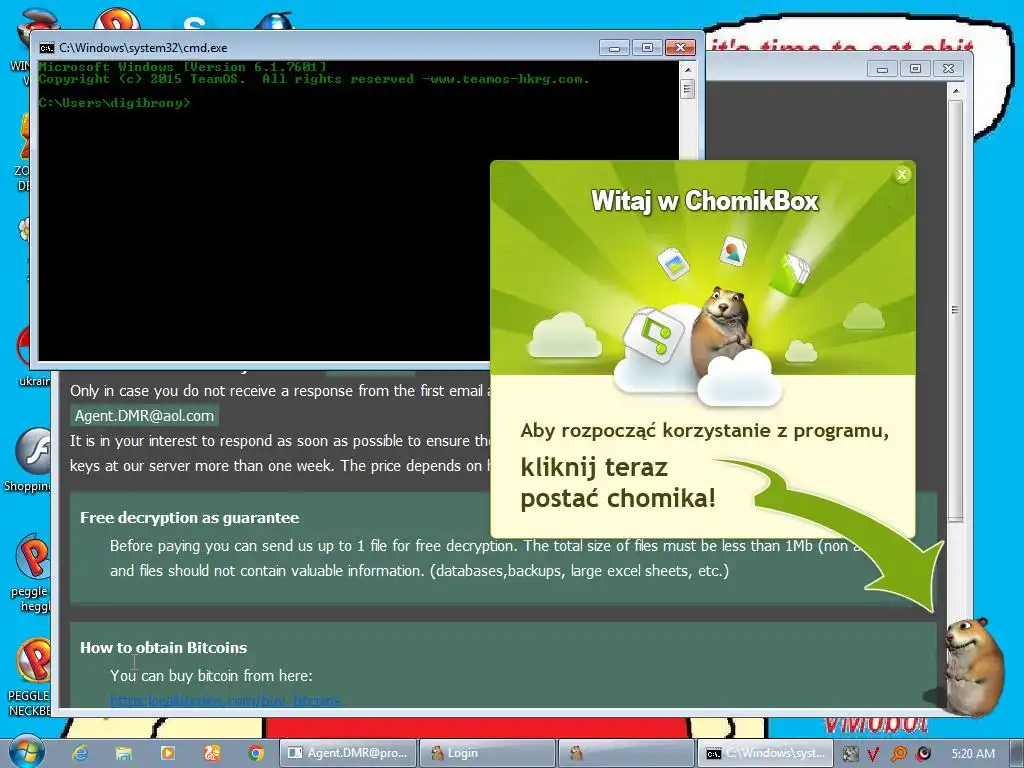Select the Skype S desktop icon at top
This screenshot has width=1024, height=768.
pos(195,23)
